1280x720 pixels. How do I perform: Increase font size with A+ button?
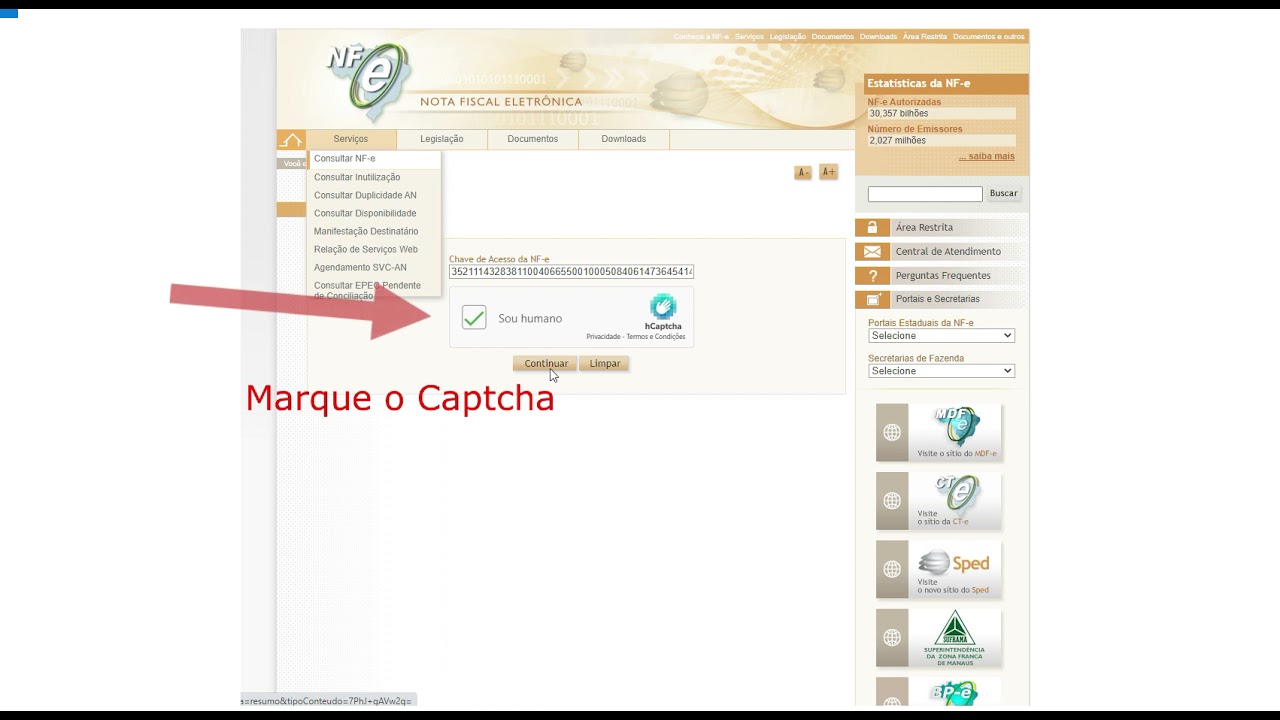point(828,172)
